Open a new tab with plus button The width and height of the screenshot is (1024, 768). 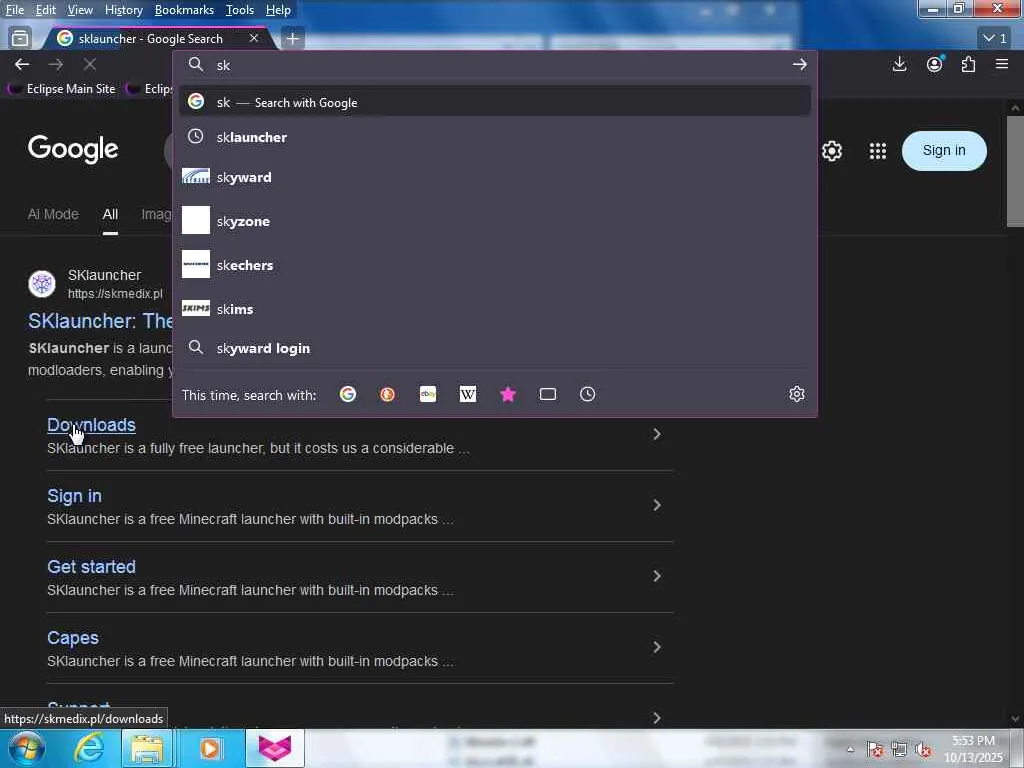pyautogui.click(x=293, y=39)
